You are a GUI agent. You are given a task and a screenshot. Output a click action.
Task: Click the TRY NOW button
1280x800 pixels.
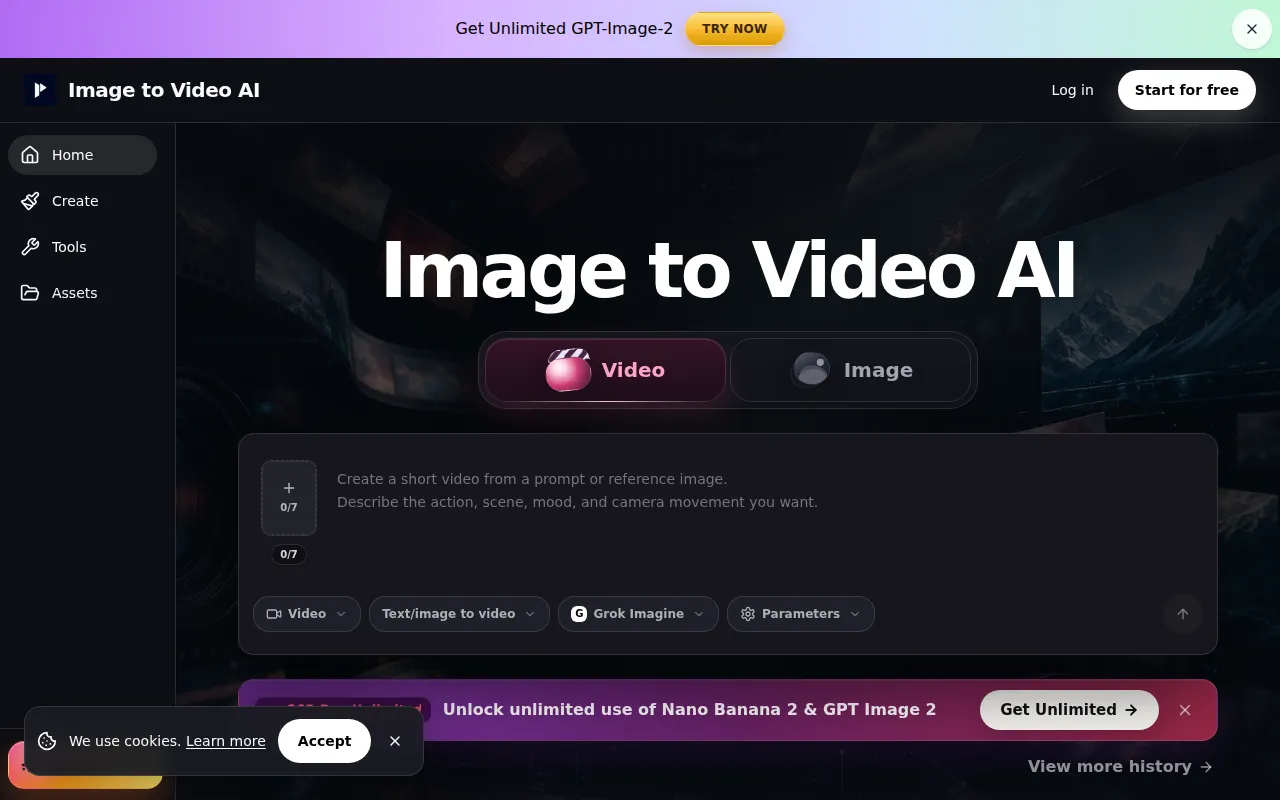(x=735, y=29)
